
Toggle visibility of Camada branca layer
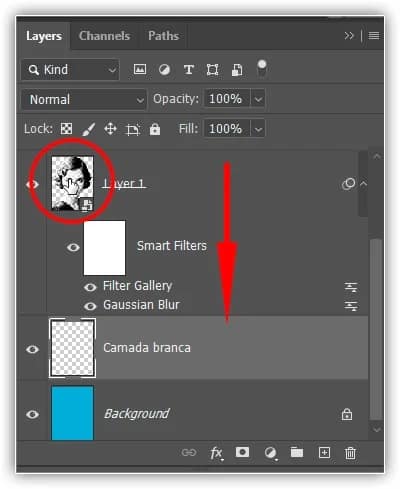click(x=32, y=349)
